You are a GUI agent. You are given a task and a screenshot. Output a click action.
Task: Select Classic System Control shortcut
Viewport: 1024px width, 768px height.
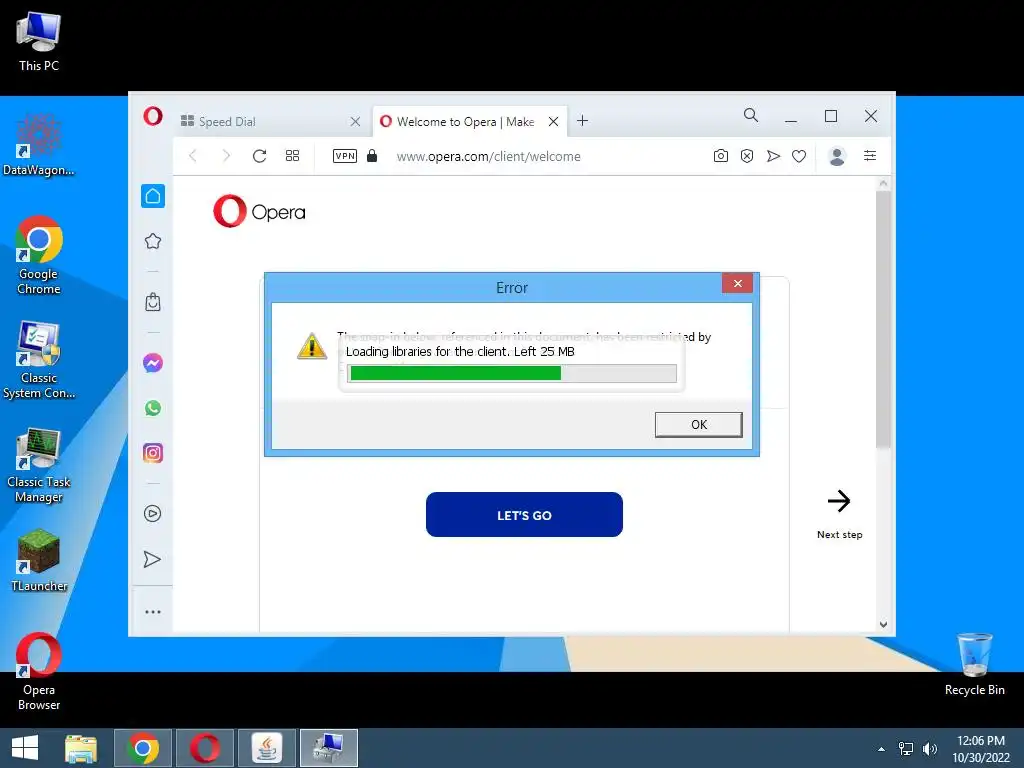39,360
